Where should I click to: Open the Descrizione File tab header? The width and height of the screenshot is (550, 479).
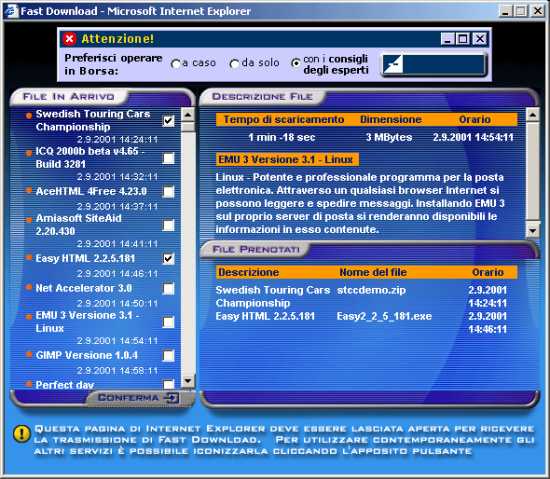[262, 97]
